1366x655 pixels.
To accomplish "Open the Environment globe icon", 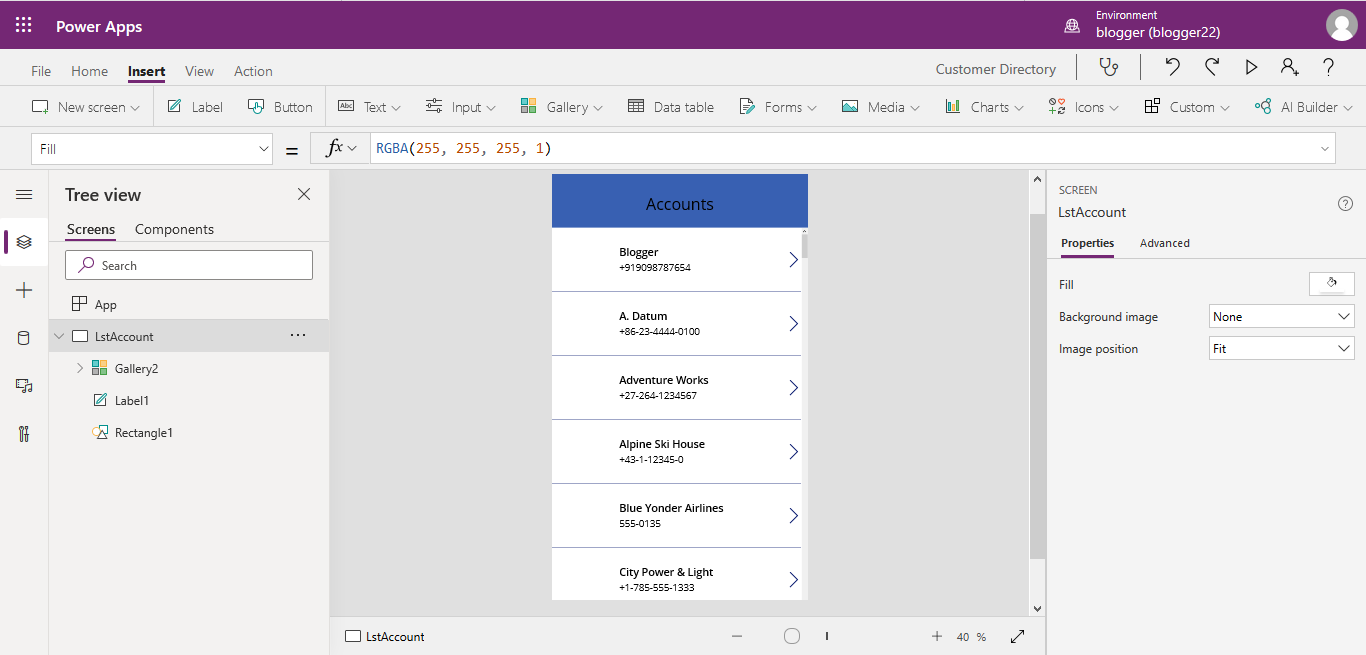I will click(x=1072, y=25).
